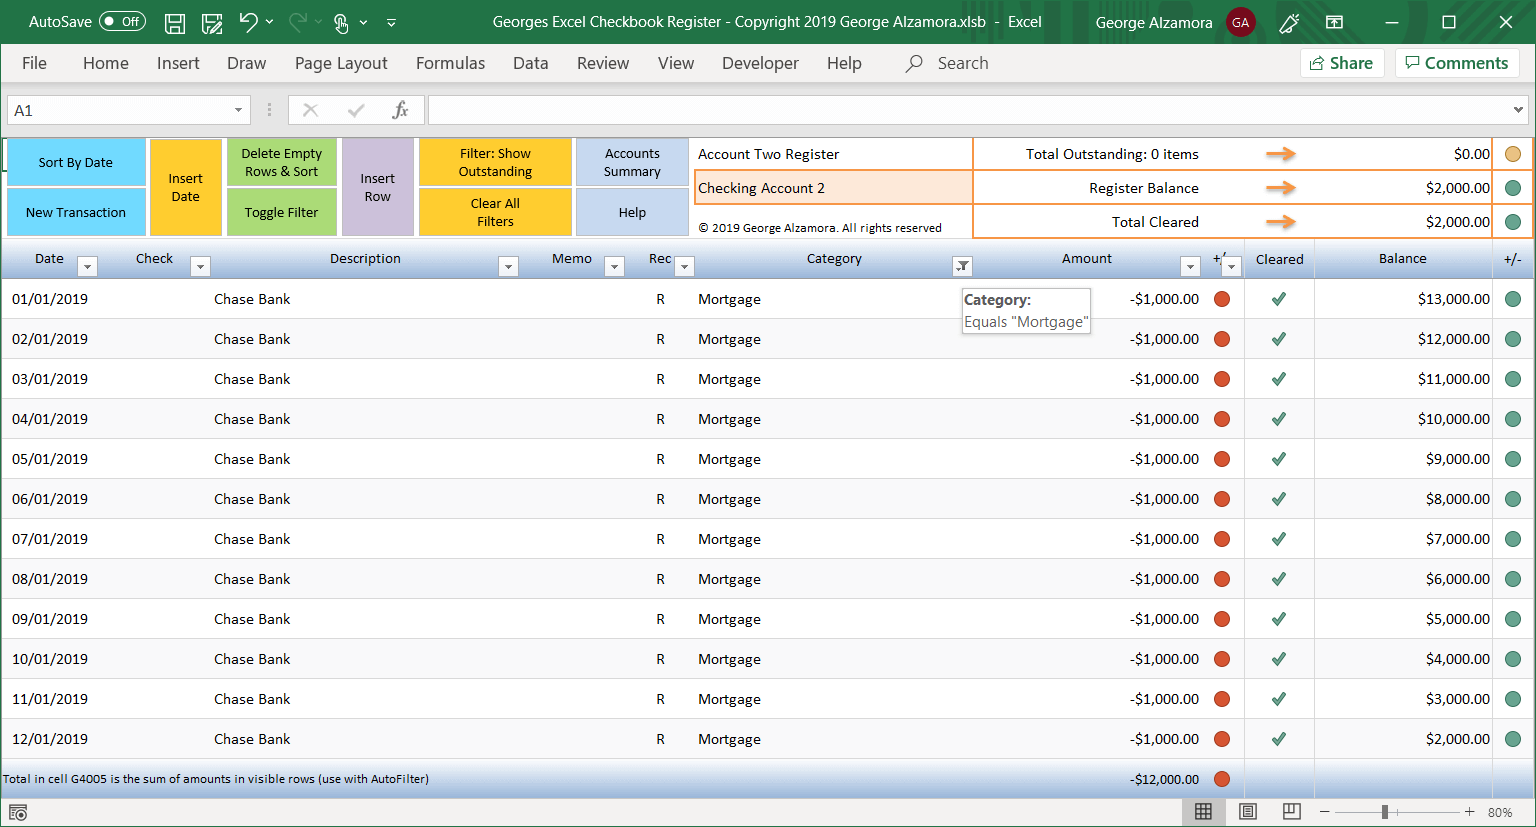Click the Undo arrow icon

(x=249, y=22)
